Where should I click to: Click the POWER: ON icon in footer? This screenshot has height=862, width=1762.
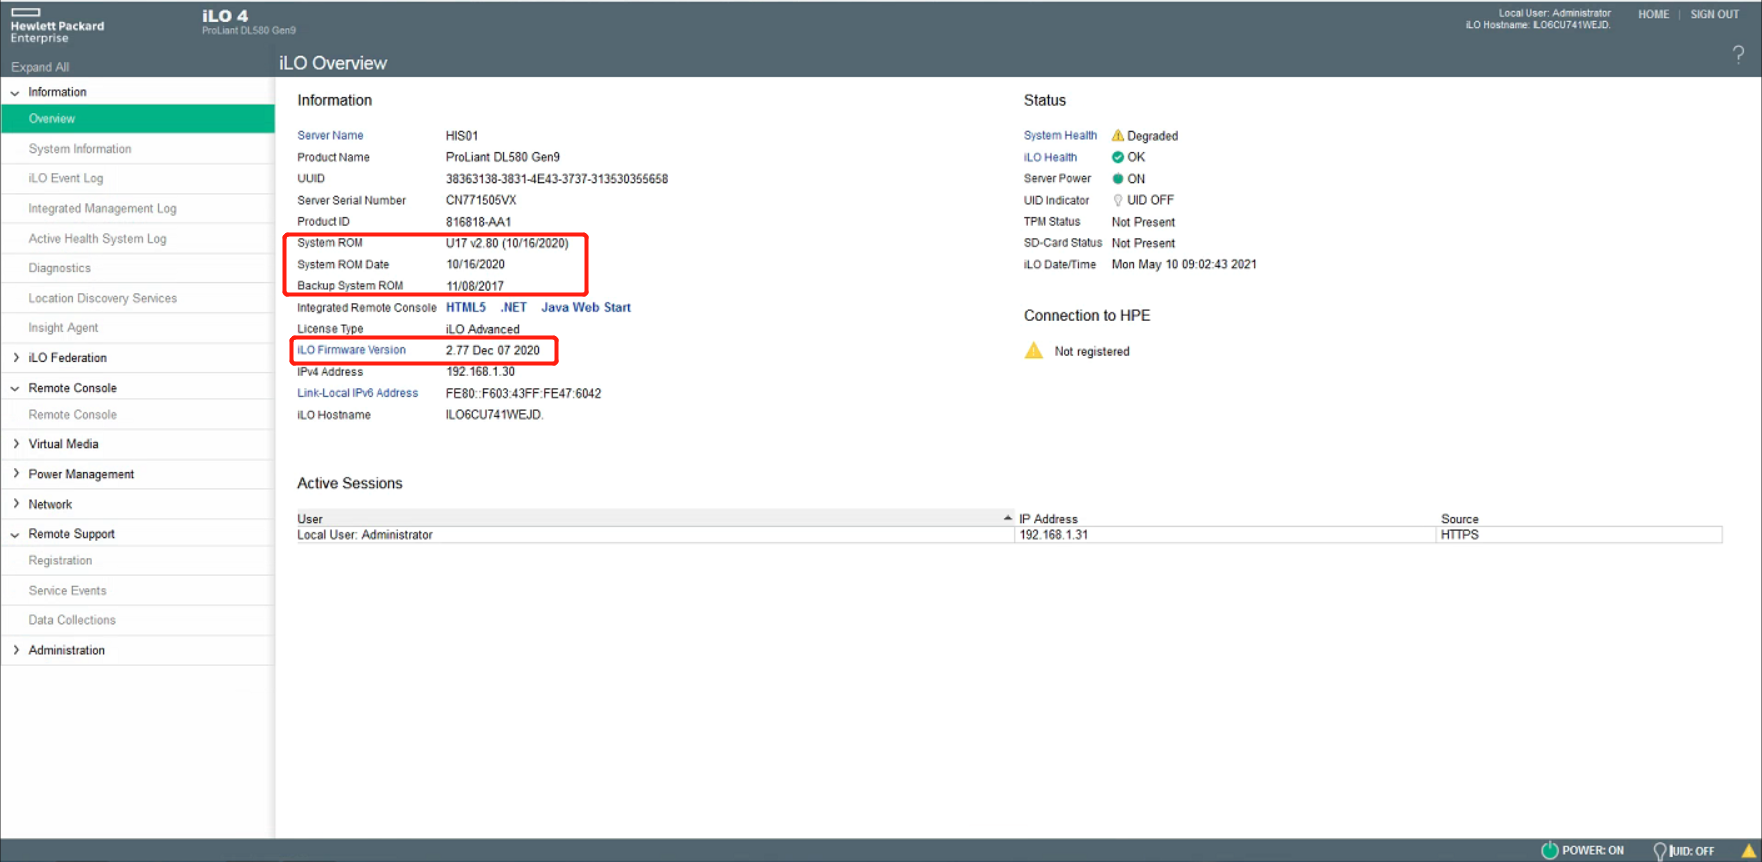[1550, 850]
